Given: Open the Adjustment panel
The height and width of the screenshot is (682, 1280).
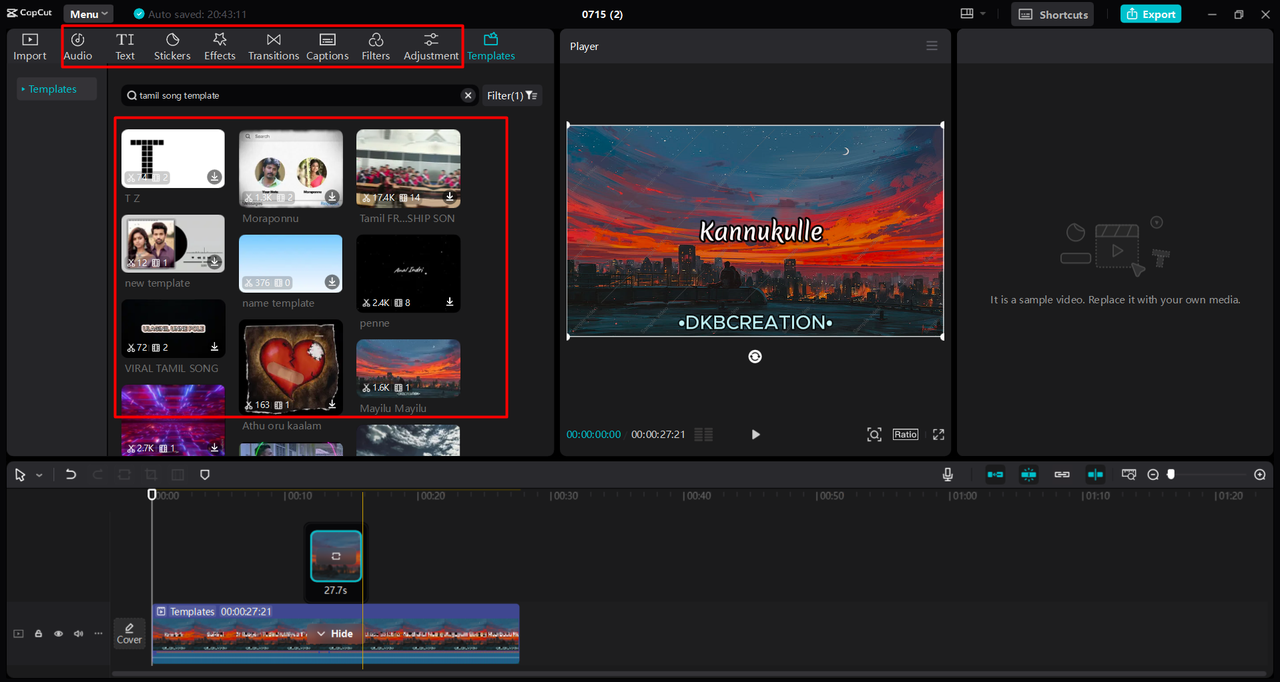Looking at the screenshot, I should coord(431,46).
